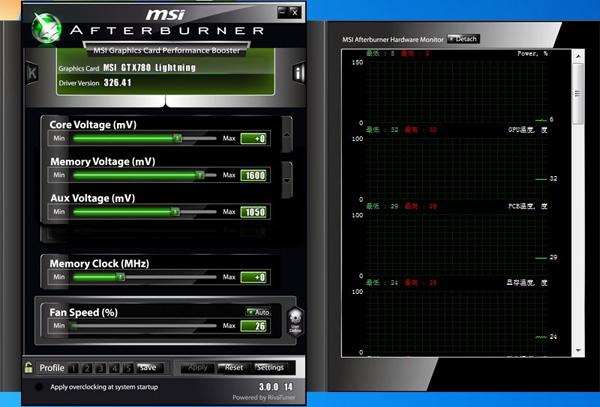Click Core Voltage Min label
600x407 pixels.
click(59, 138)
